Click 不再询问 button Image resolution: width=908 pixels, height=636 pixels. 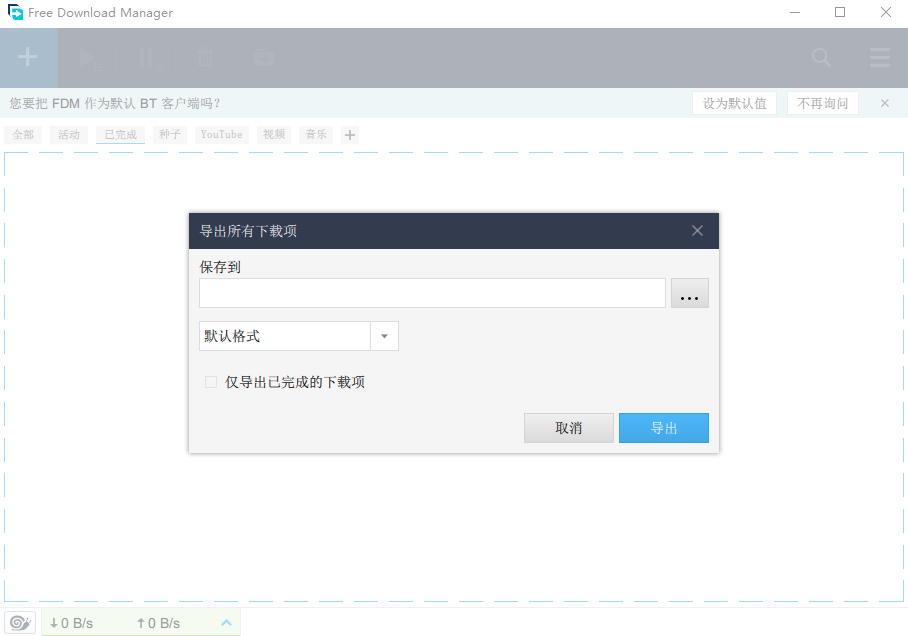pyautogui.click(x=822, y=103)
